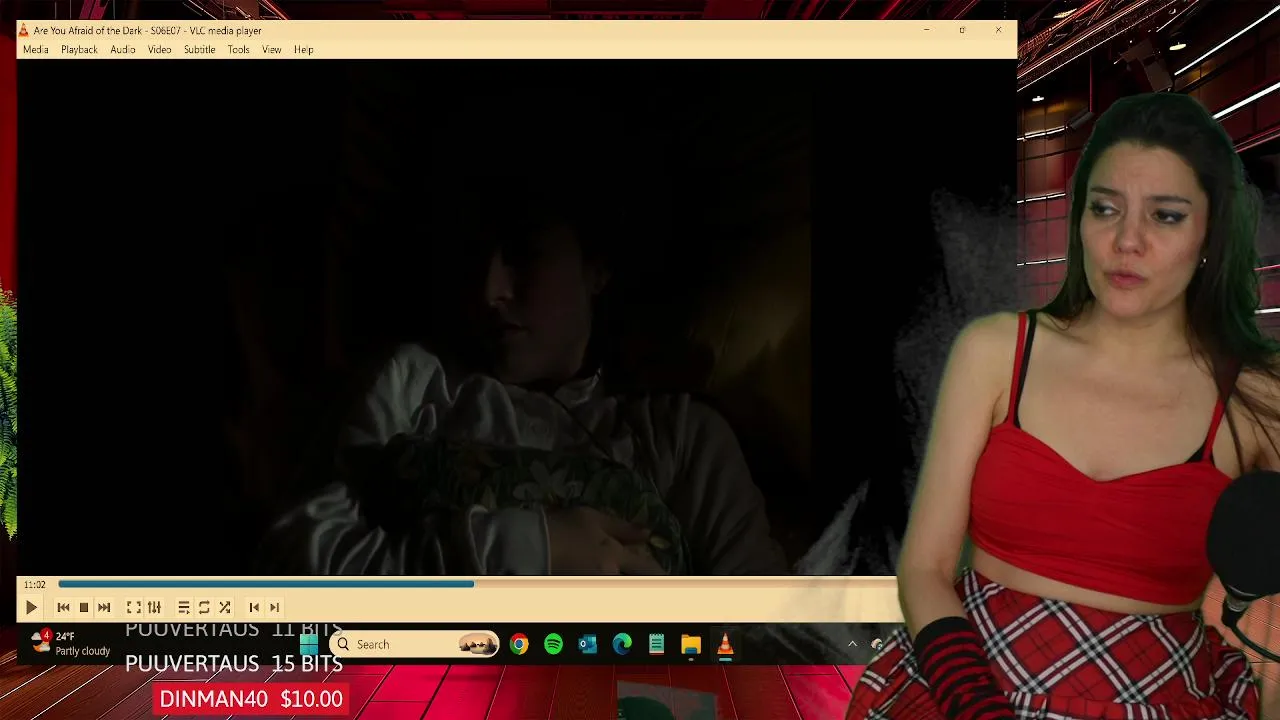
Task: Toggle shuffle random playback
Action: click(225, 607)
